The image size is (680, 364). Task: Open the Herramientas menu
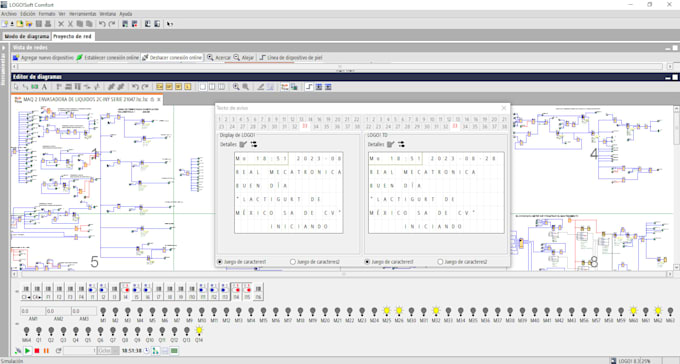(x=82, y=14)
